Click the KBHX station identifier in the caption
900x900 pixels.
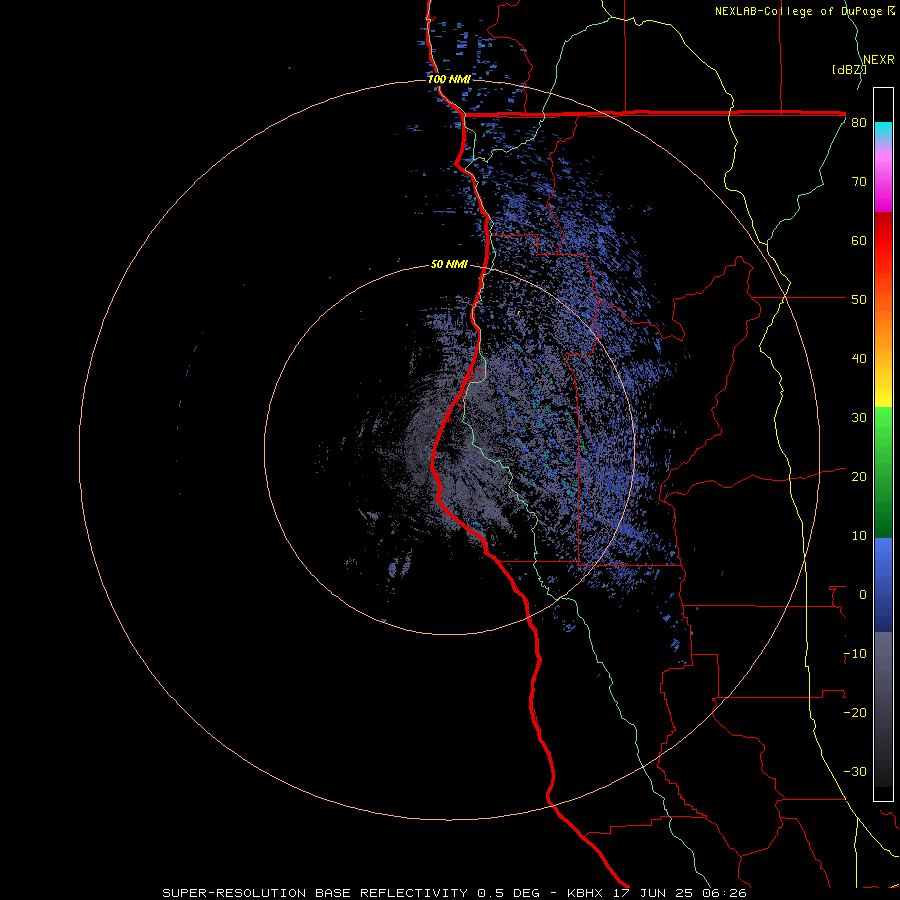pyautogui.click(x=584, y=893)
